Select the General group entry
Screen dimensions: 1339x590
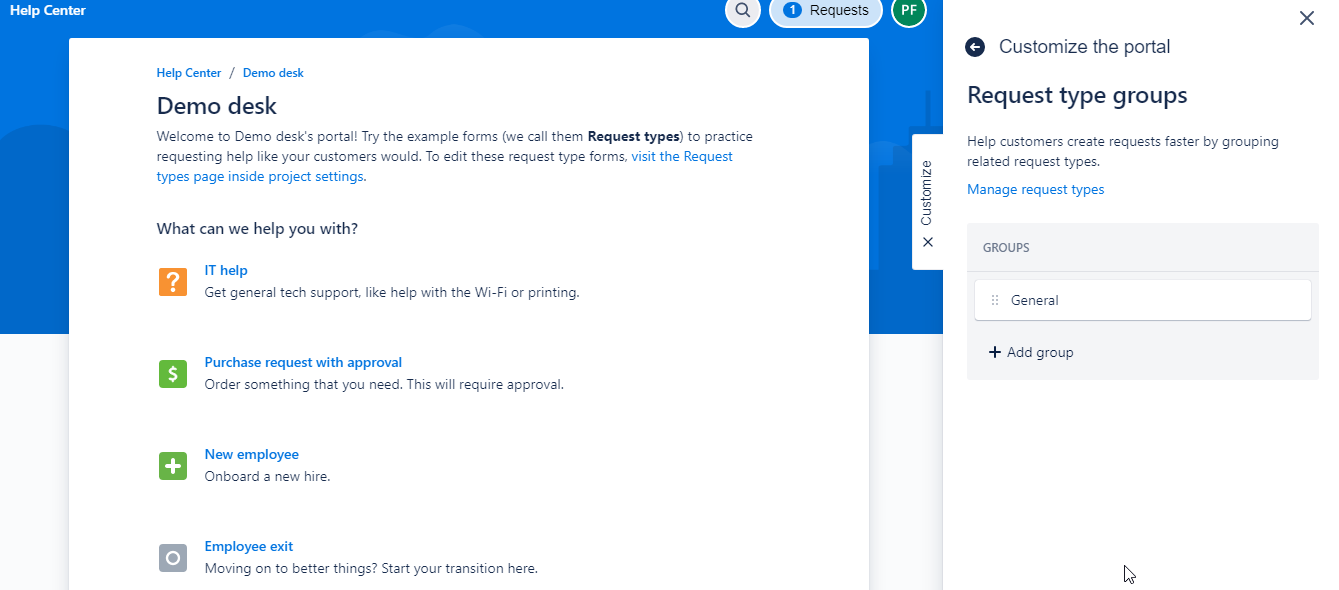(1034, 299)
